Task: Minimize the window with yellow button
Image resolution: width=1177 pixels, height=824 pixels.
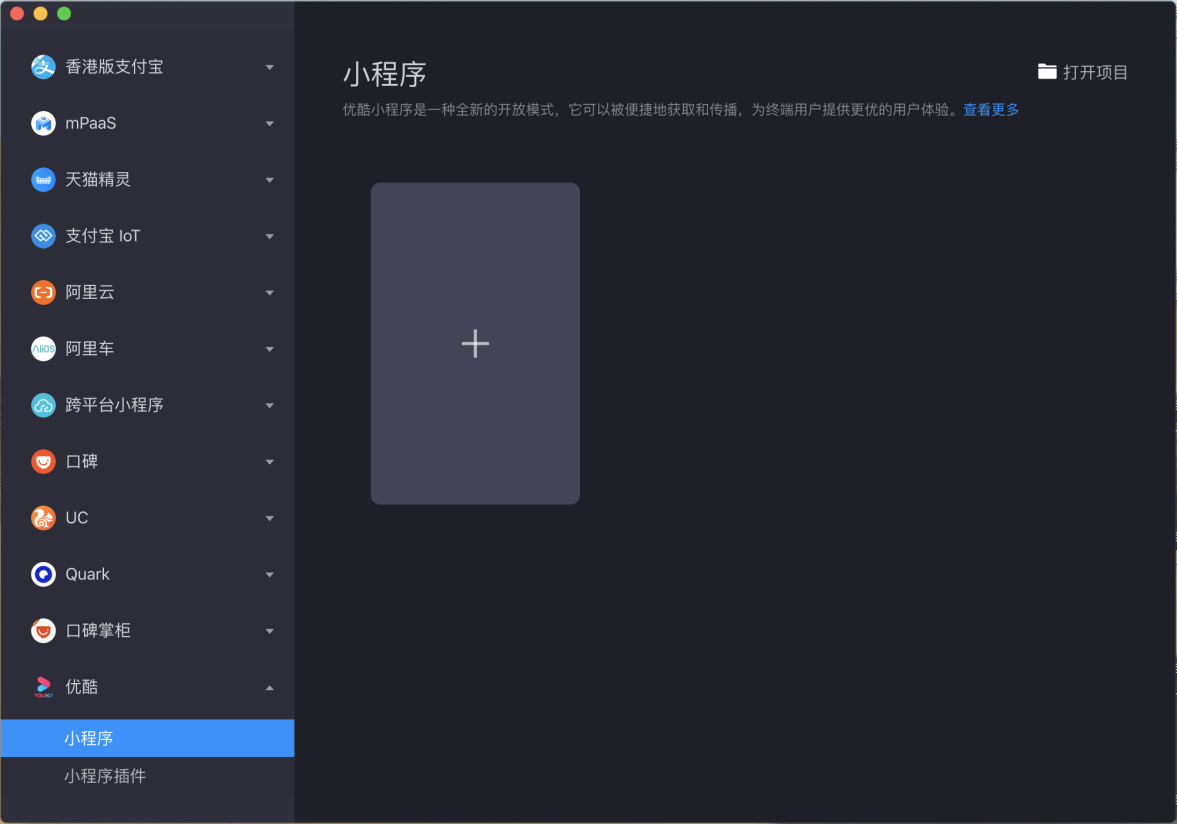Action: [41, 14]
